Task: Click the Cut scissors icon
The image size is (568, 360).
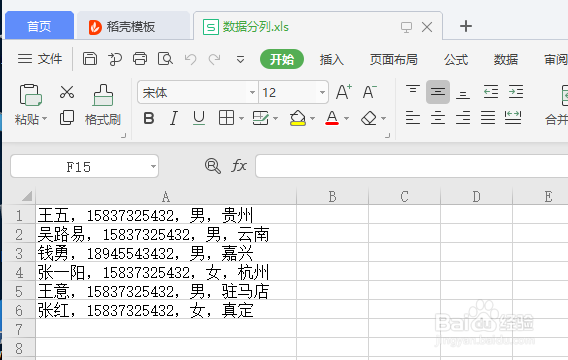Action: pyautogui.click(x=67, y=92)
